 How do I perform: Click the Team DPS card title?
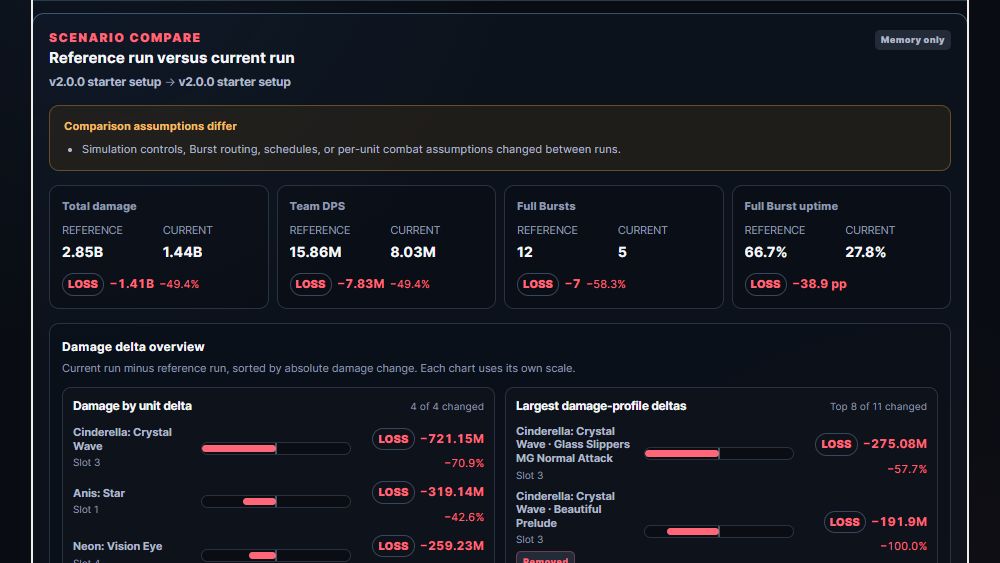tap(317, 206)
